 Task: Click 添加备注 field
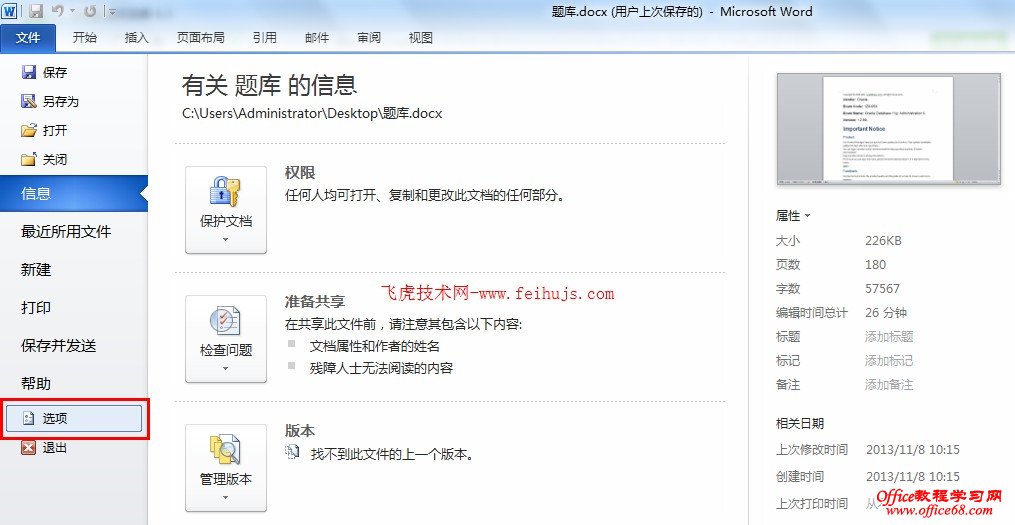pos(889,385)
